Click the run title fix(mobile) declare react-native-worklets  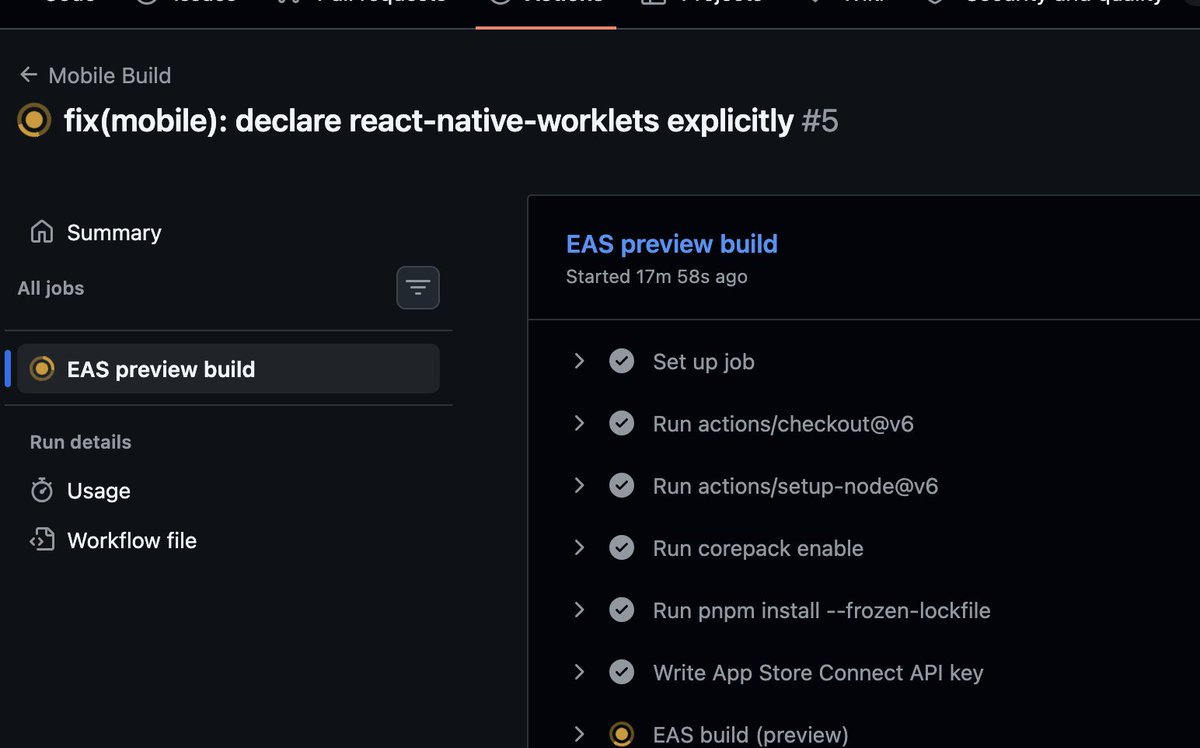(x=429, y=121)
